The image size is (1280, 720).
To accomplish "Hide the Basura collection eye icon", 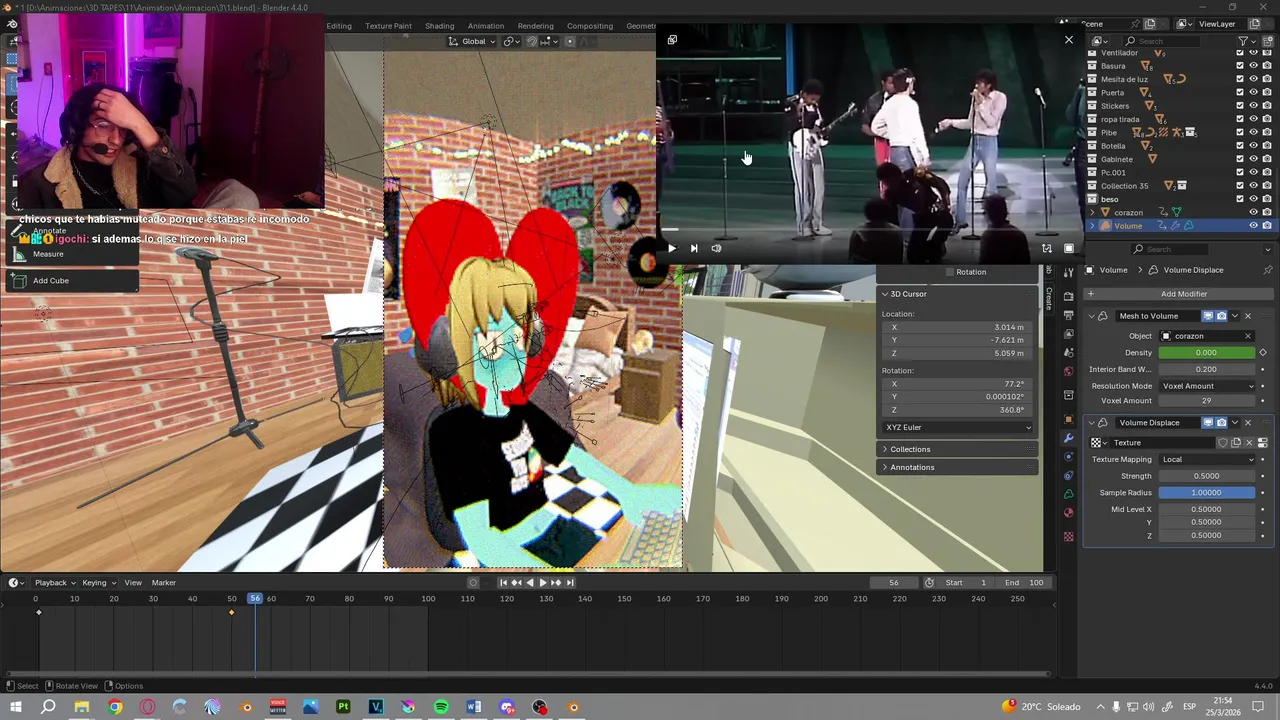I will [x=1253, y=66].
